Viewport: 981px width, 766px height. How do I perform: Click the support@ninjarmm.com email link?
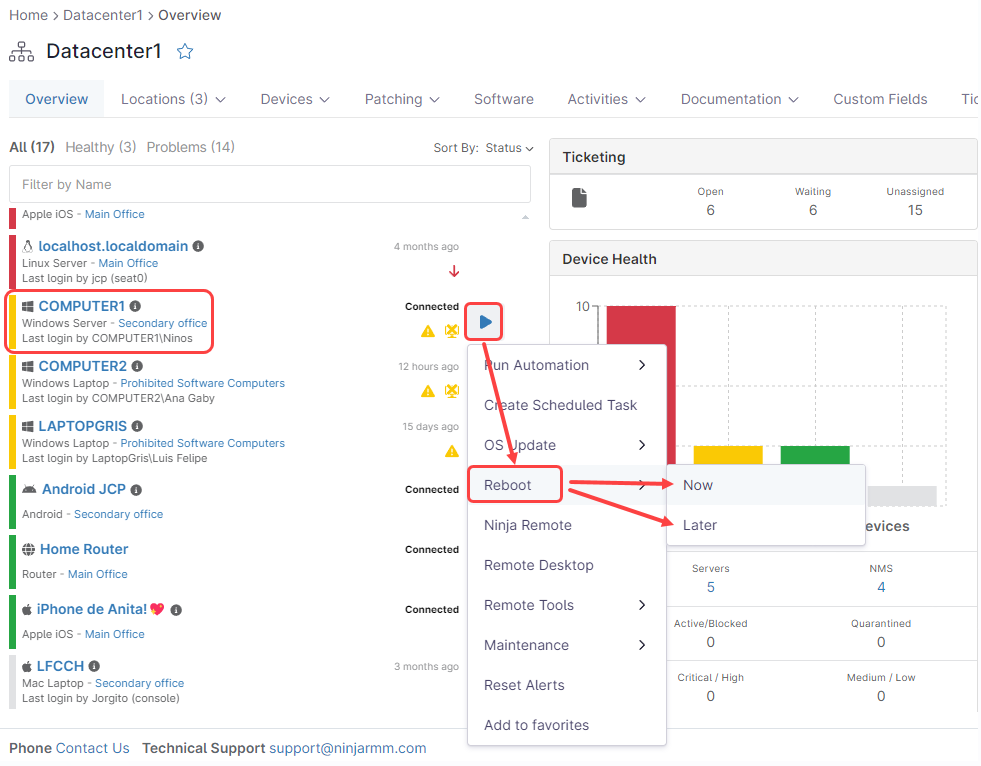(348, 748)
